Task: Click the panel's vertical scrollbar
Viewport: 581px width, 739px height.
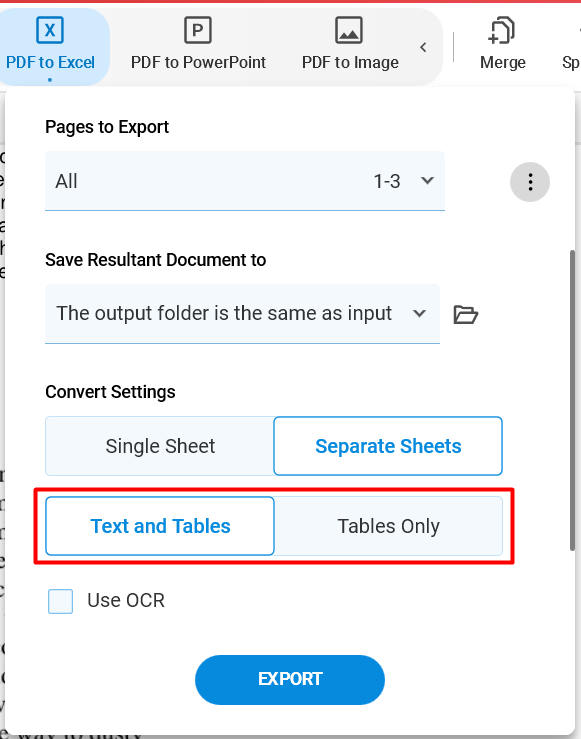Action: click(573, 400)
